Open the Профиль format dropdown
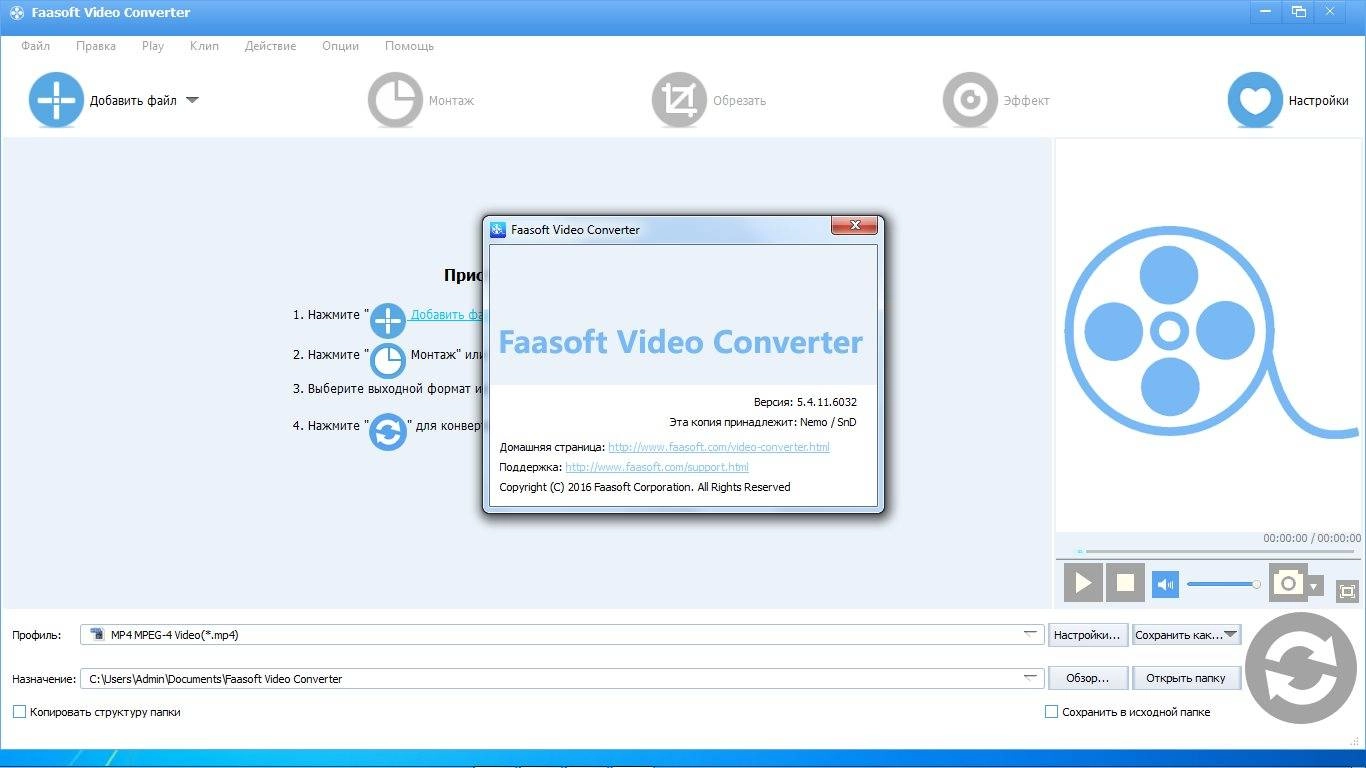The width and height of the screenshot is (1366, 768). click(x=1031, y=634)
